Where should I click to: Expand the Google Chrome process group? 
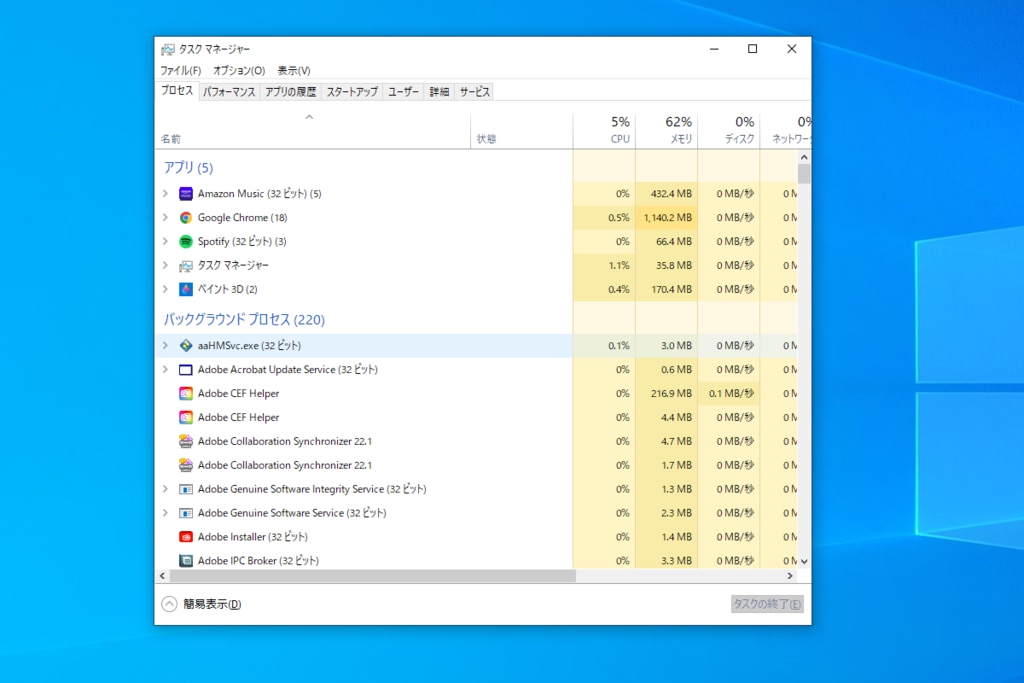tap(165, 217)
